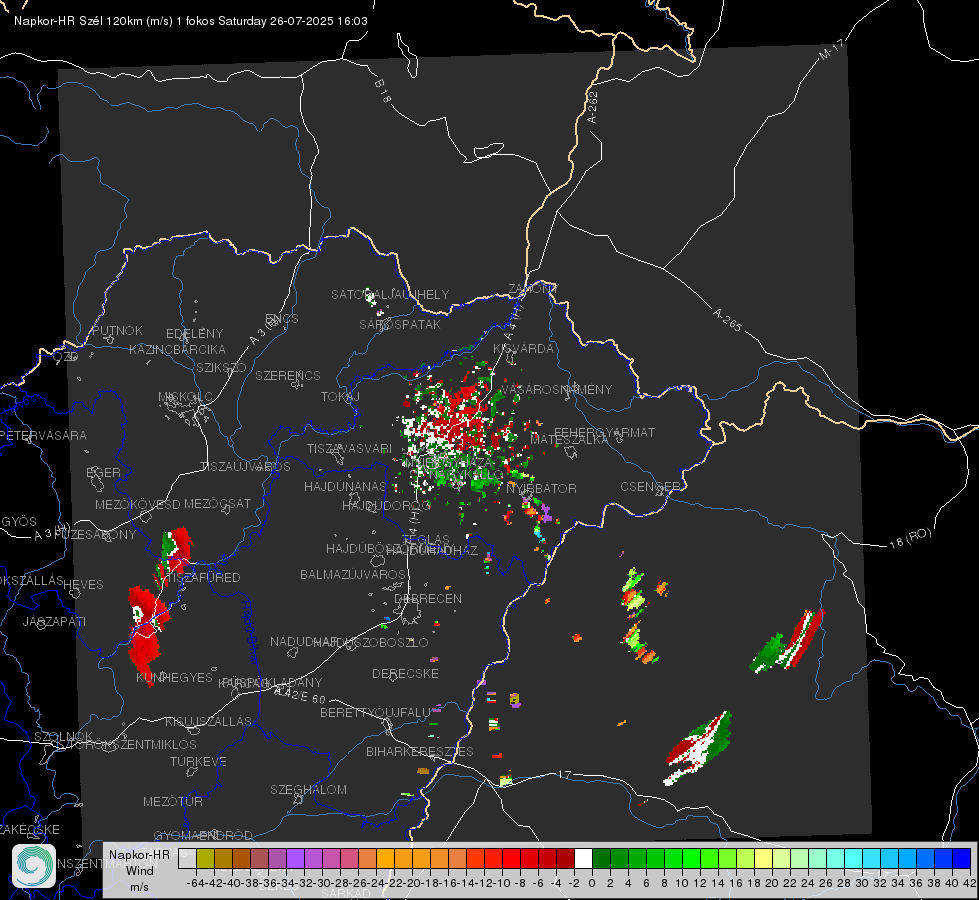
Task: Select the KISUJSZALLAS label
Action: coord(209,721)
